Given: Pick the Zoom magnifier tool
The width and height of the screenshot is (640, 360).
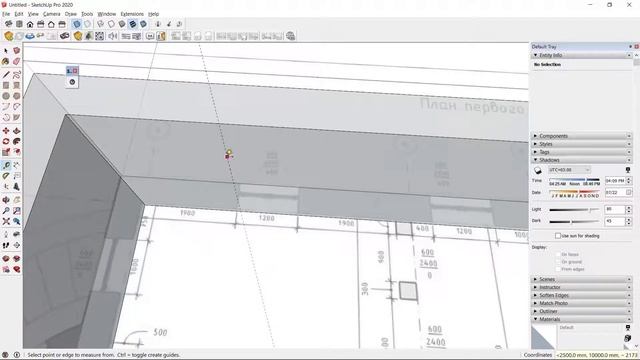Looking at the screenshot, I should [x=6, y=211].
